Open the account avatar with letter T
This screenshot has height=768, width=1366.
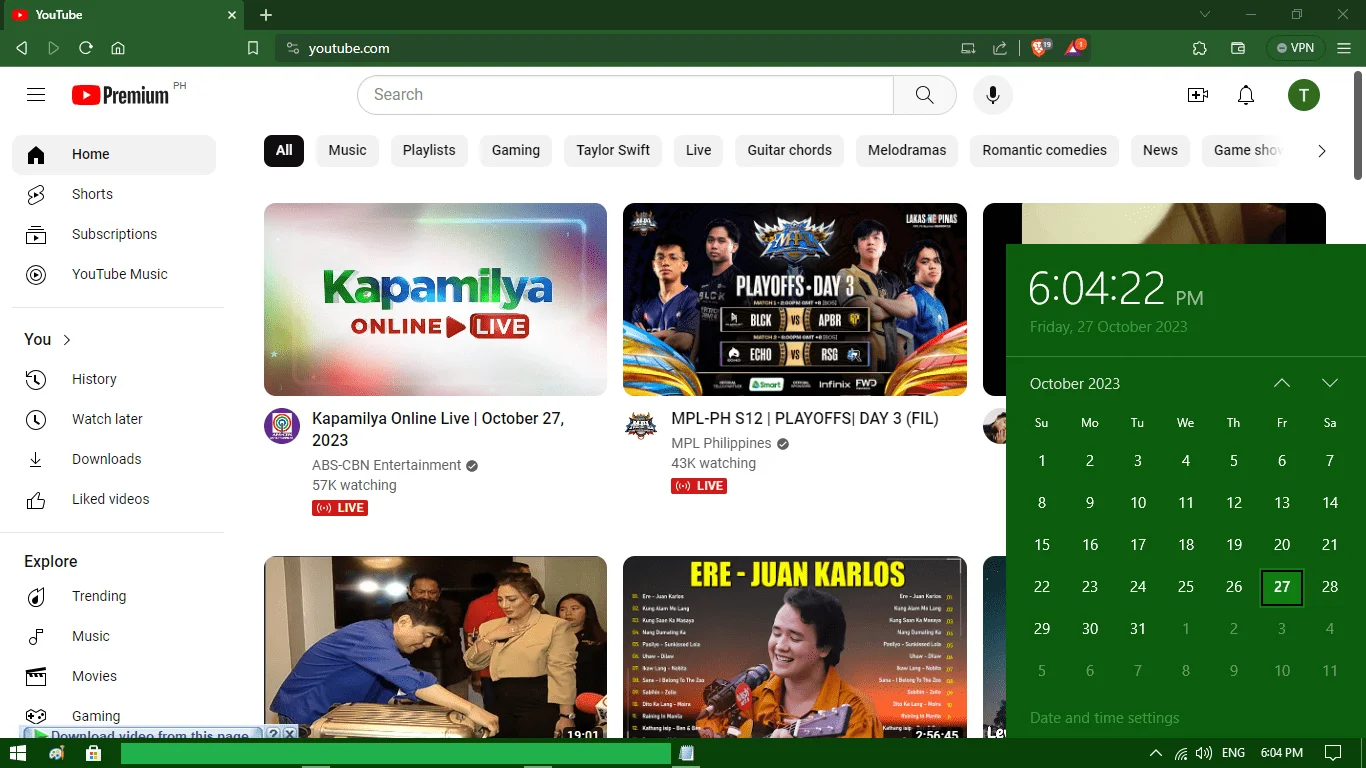tap(1304, 95)
